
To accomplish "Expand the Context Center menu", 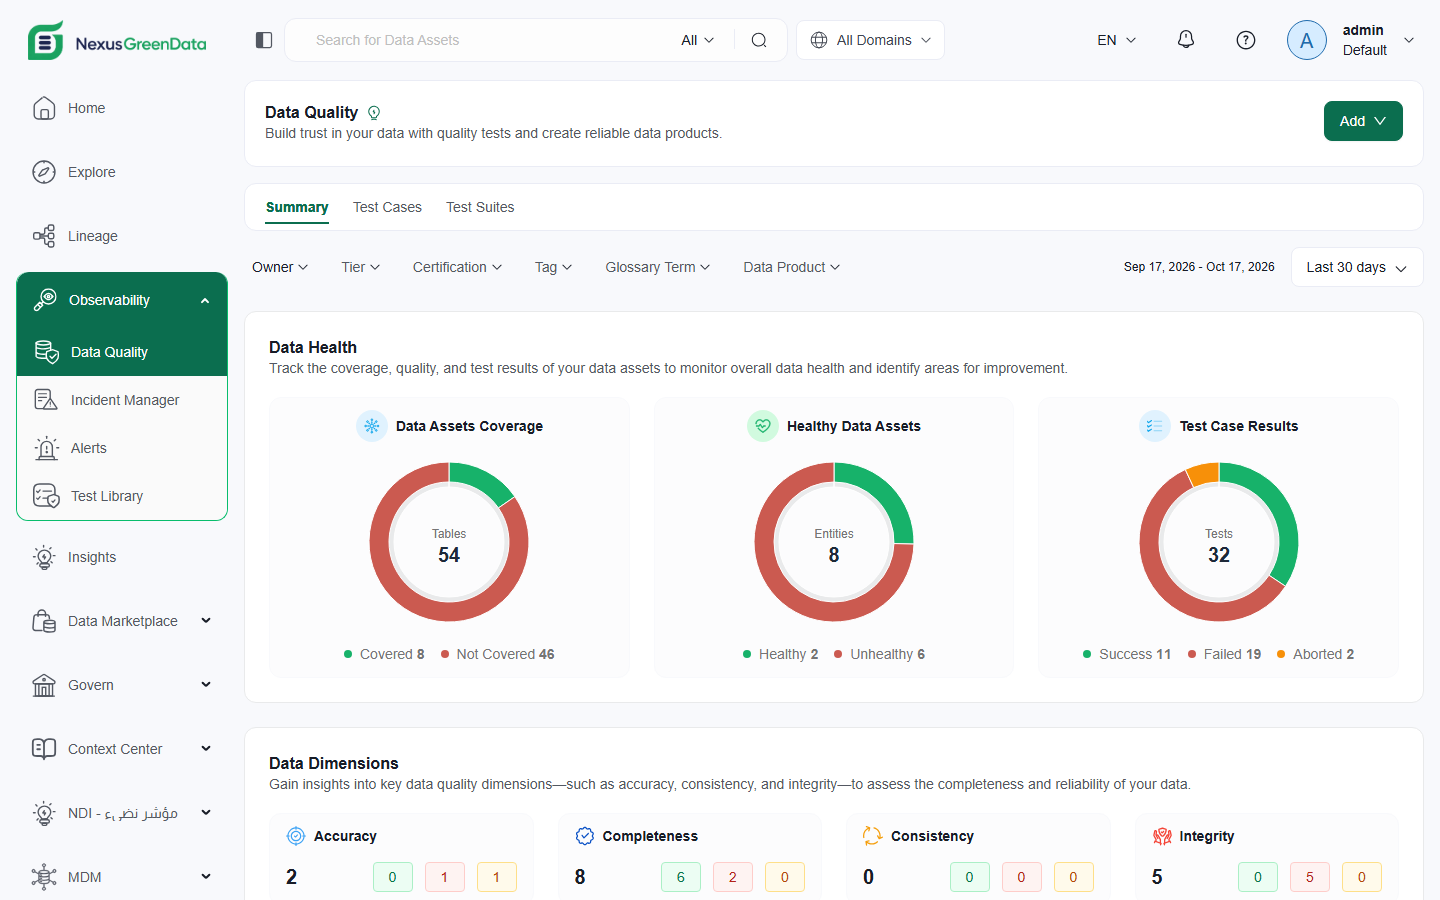I will pos(206,749).
